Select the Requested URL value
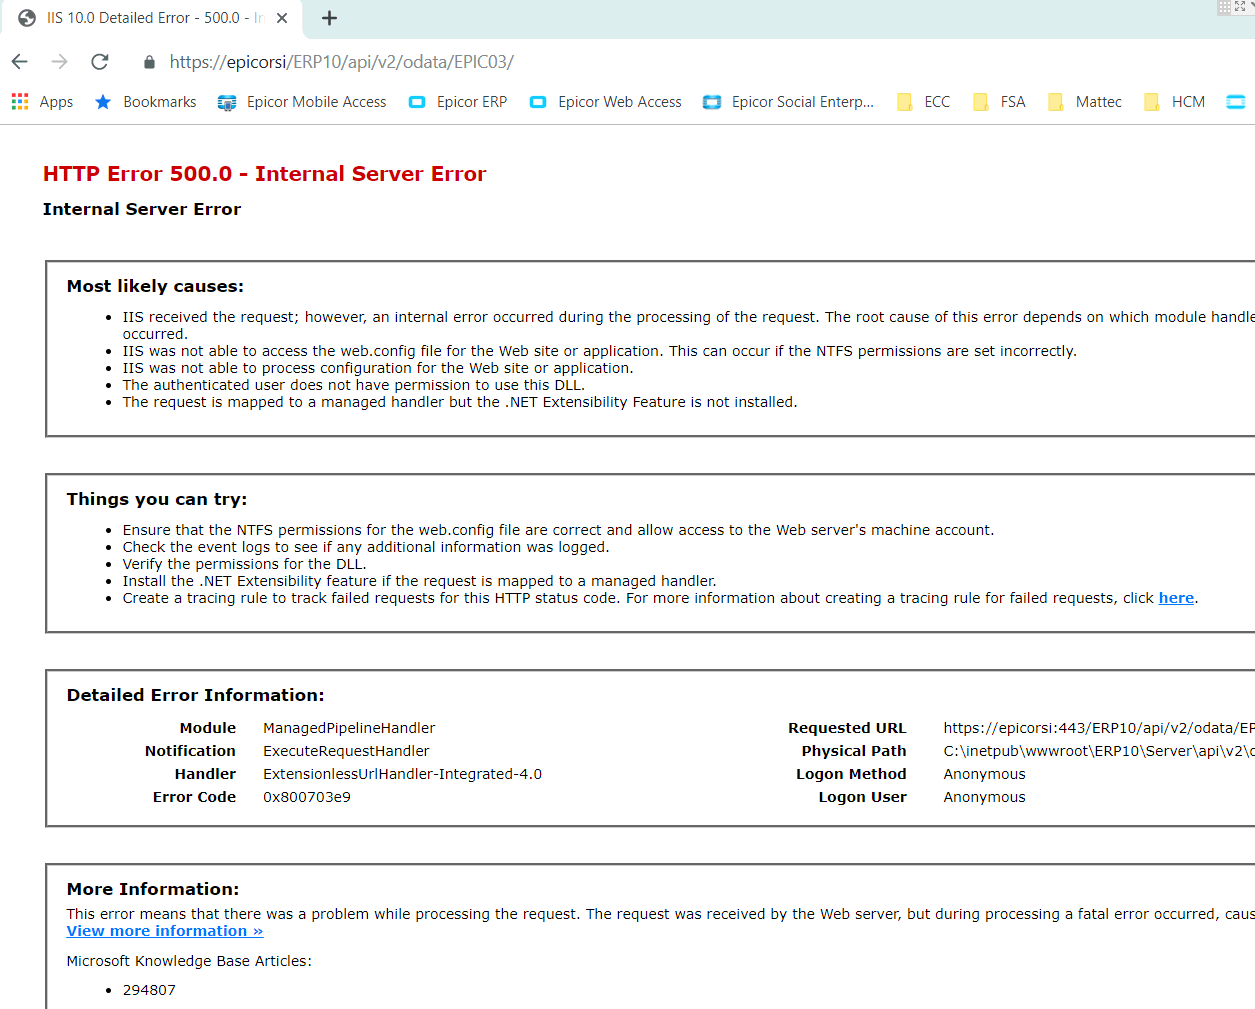This screenshot has width=1255, height=1009. coord(1098,728)
